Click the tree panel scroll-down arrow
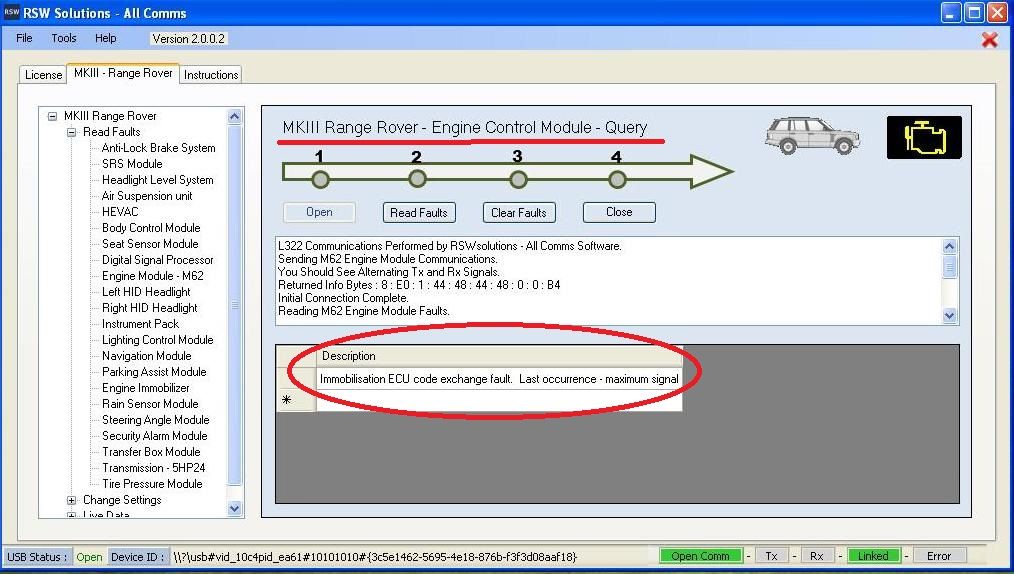Image resolution: width=1014 pixels, height=574 pixels. [235, 509]
